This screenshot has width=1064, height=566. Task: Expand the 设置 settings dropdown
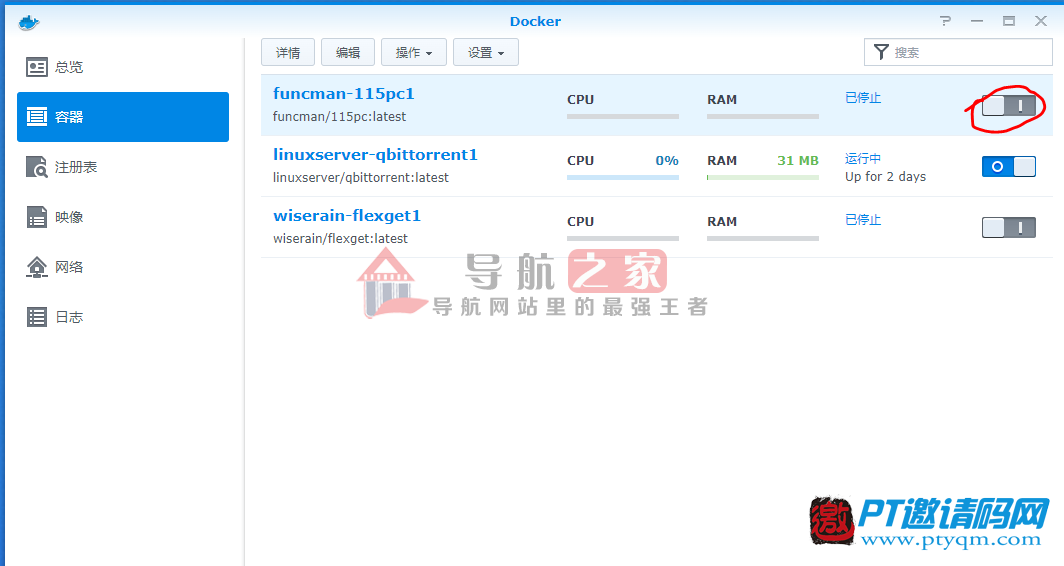486,52
